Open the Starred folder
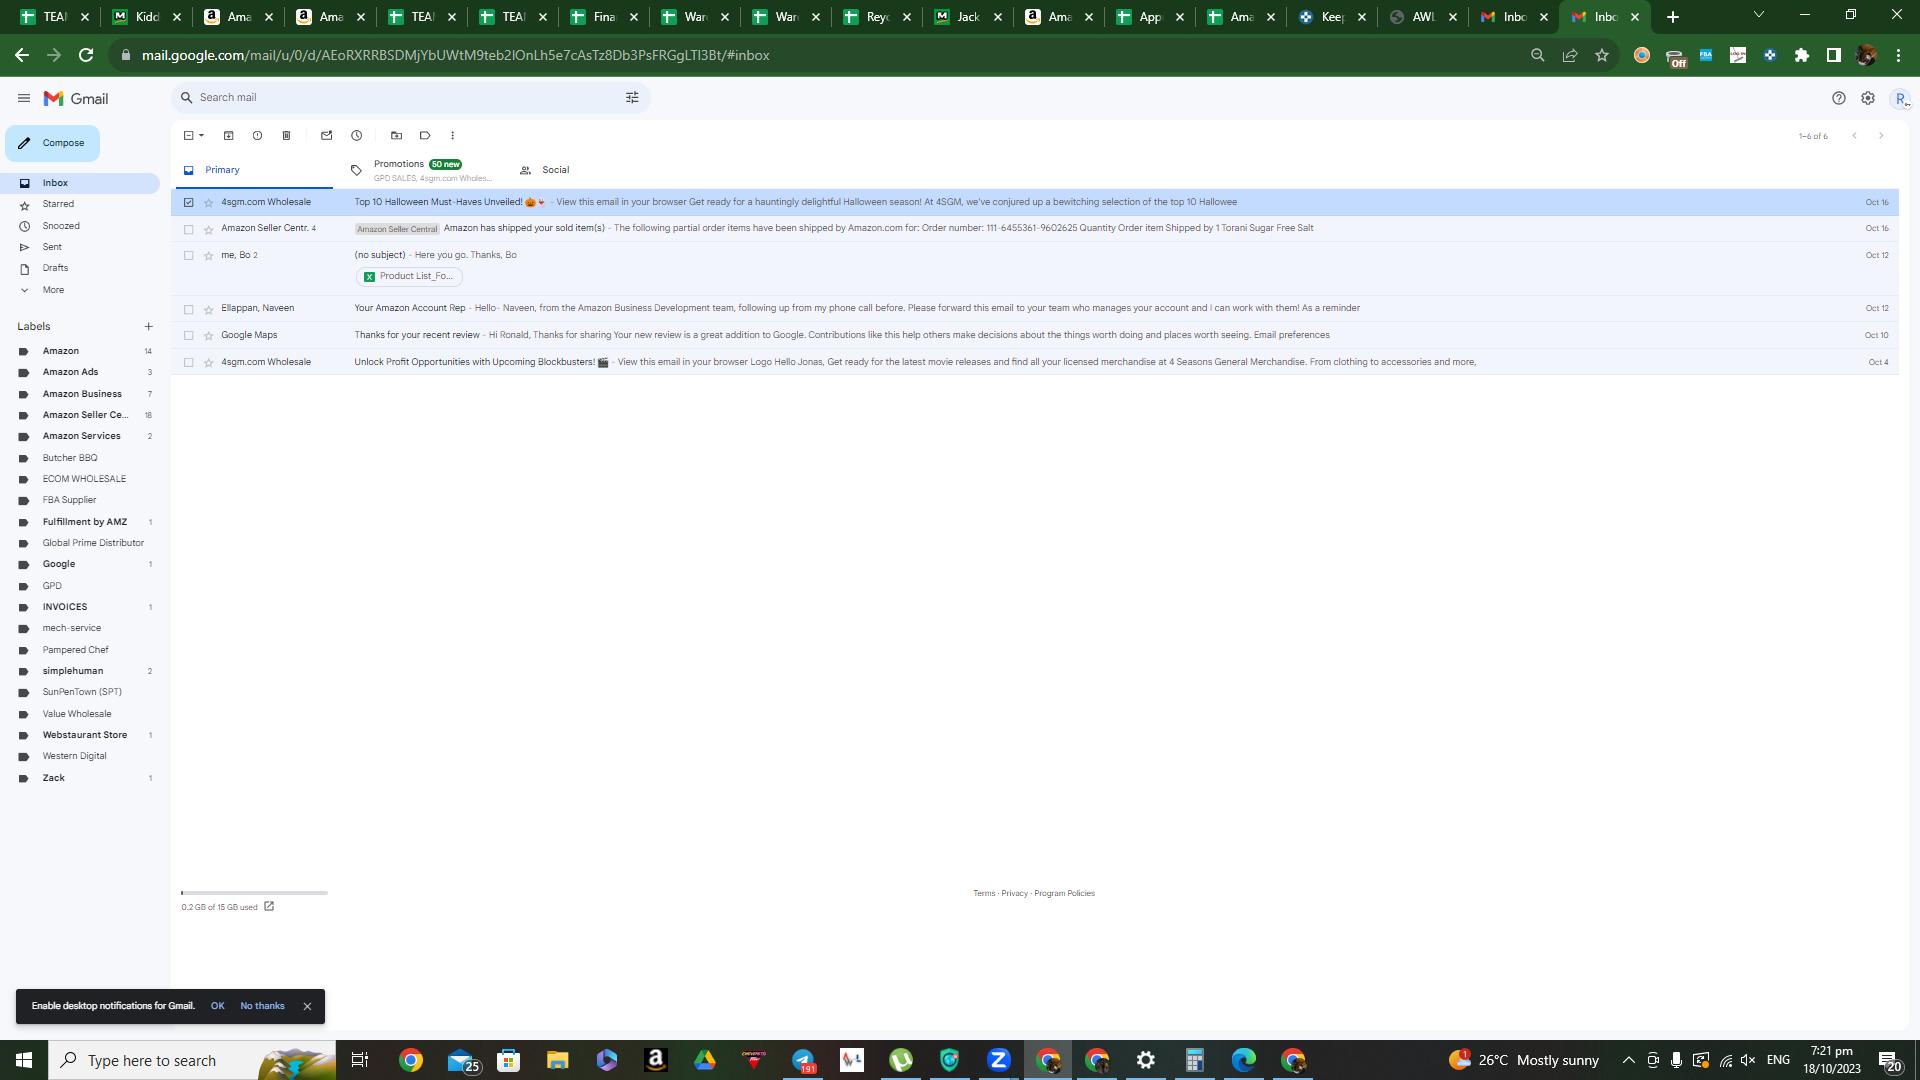 click(x=58, y=204)
